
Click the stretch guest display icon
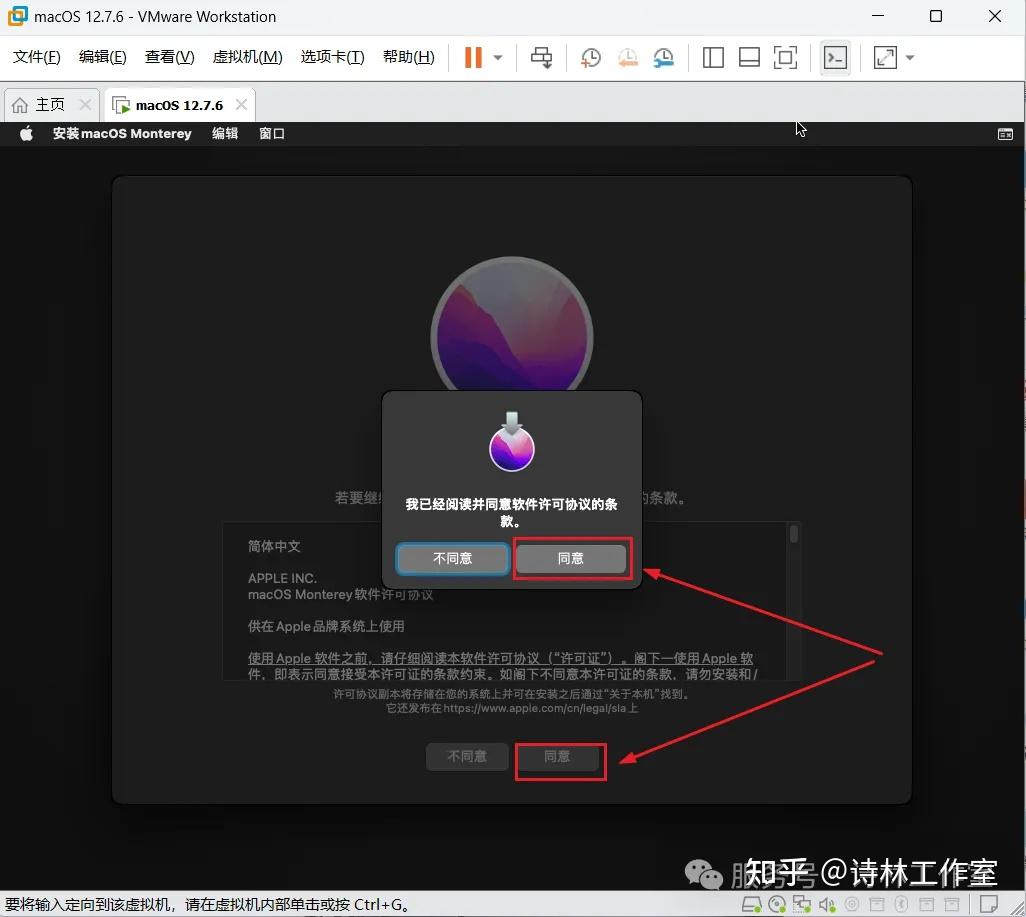click(x=885, y=58)
